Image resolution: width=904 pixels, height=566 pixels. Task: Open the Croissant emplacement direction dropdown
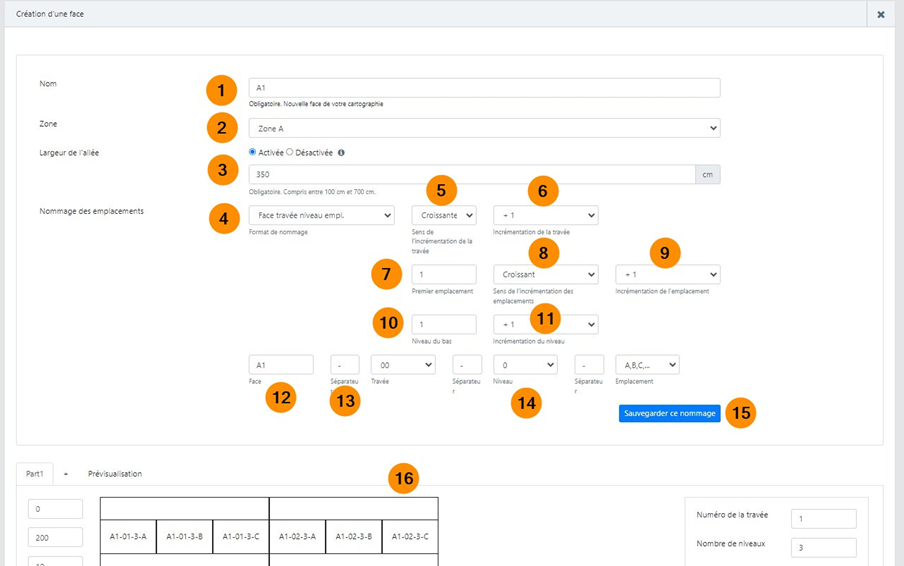[x=545, y=274]
